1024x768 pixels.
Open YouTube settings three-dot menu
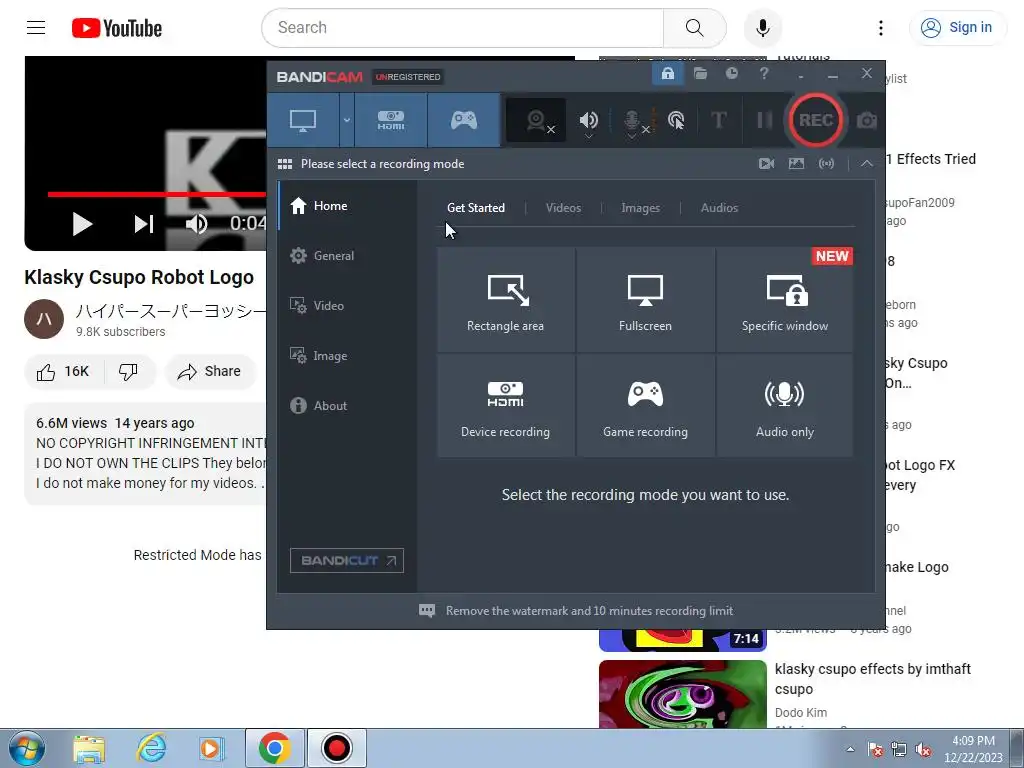[x=880, y=27]
